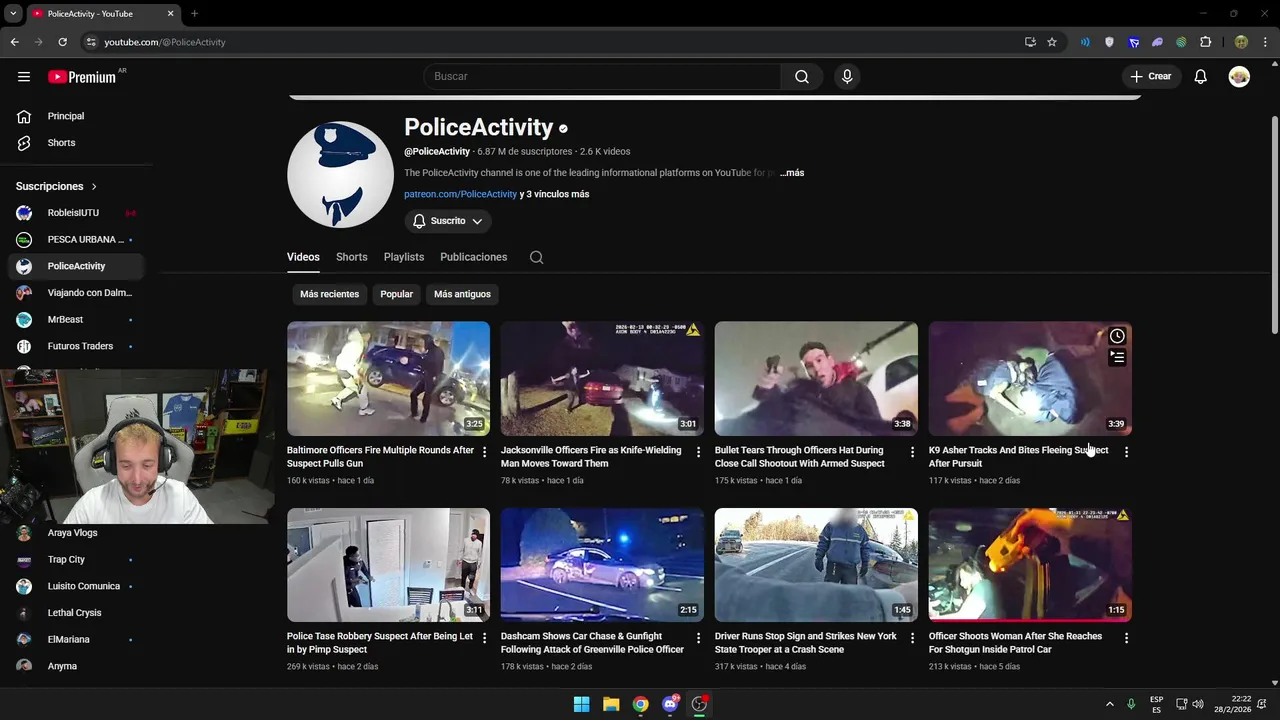Open Jacksonville Officers Fire video thumbnail
This screenshot has height=720, width=1280.
tap(602, 378)
